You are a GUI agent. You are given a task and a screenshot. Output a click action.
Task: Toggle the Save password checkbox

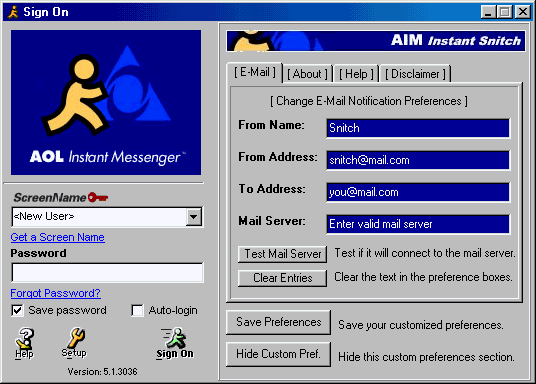17,310
